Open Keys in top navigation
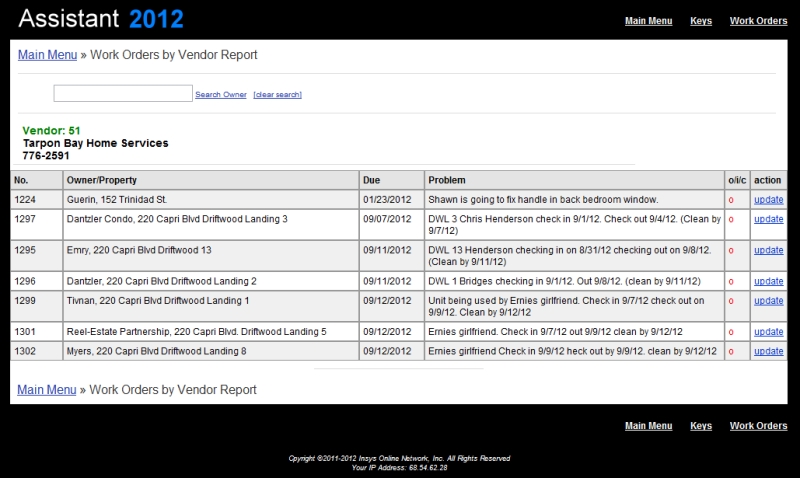 (x=701, y=21)
